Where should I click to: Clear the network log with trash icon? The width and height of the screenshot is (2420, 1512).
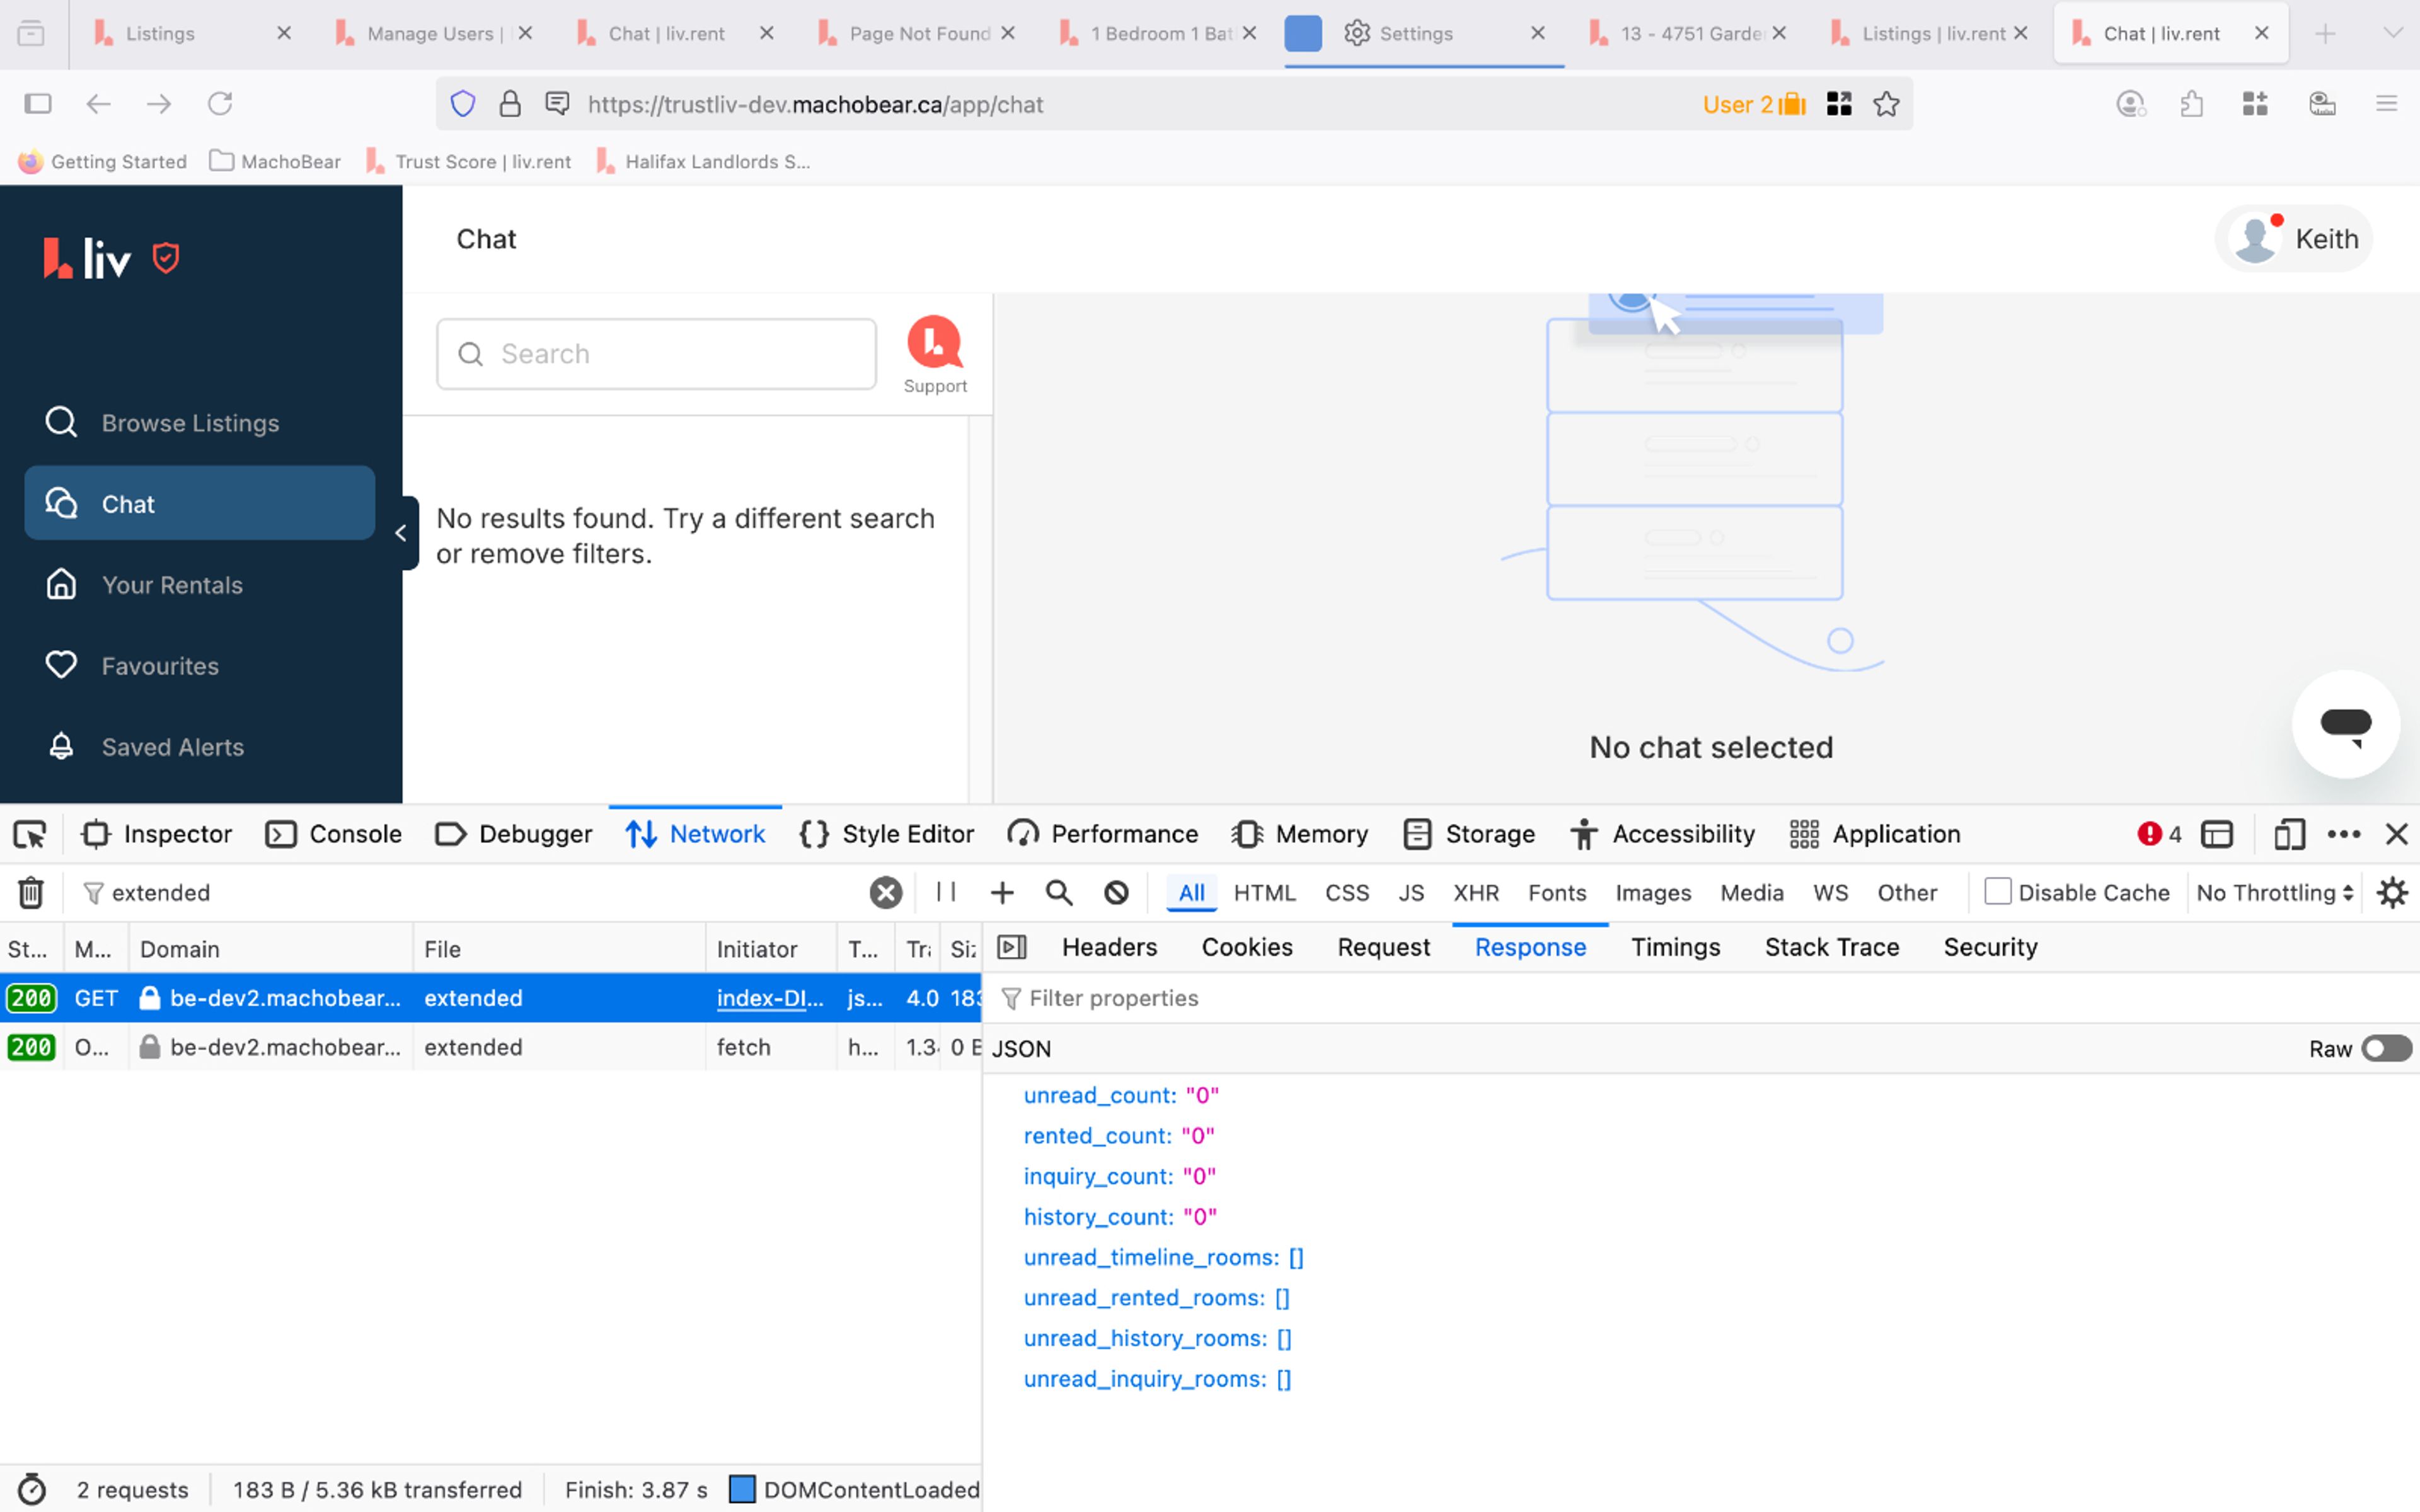tap(31, 892)
